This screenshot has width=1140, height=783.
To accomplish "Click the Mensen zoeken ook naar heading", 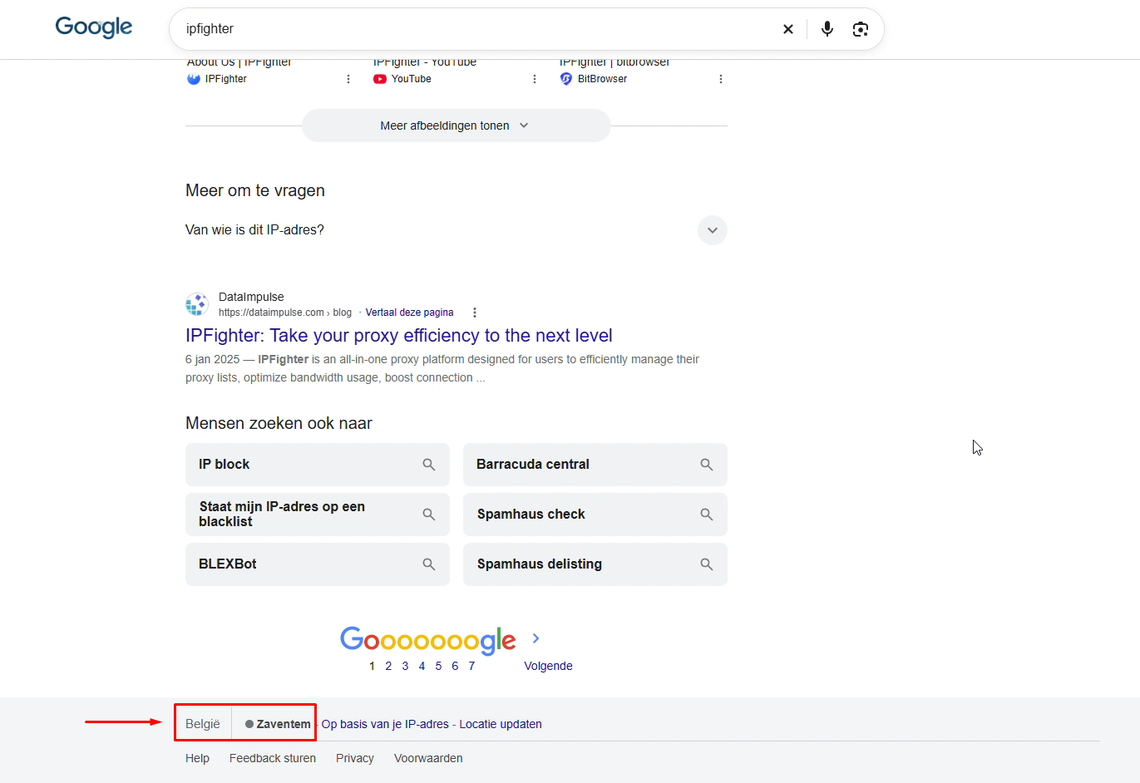I will [x=278, y=423].
